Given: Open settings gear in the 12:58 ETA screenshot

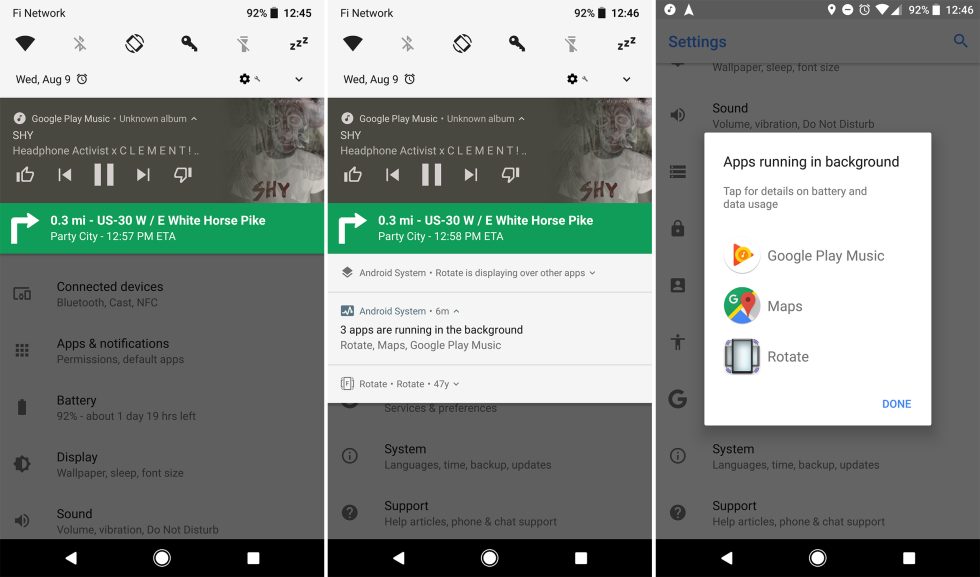Looking at the screenshot, I should point(572,79).
